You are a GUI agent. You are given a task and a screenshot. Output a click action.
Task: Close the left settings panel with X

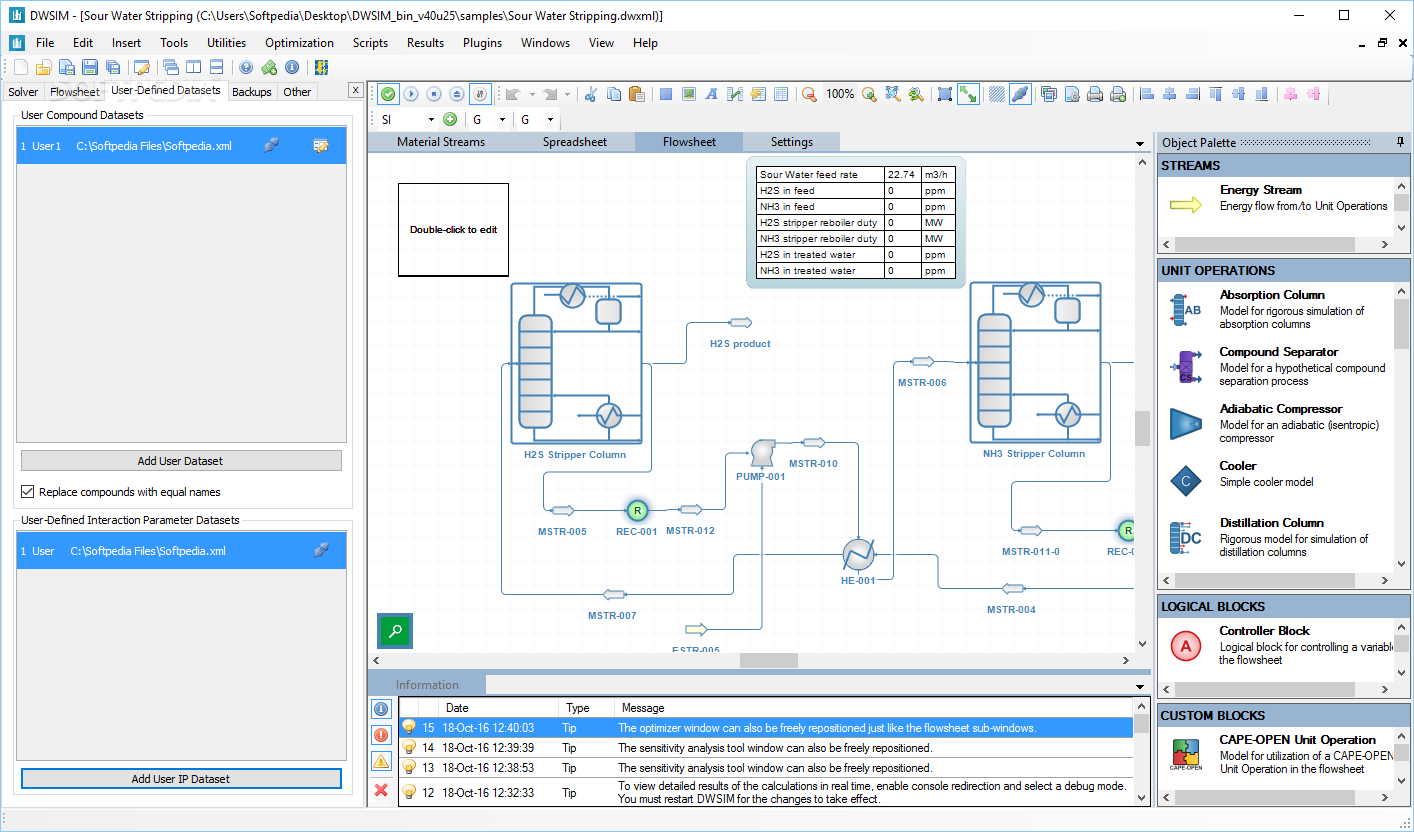click(355, 90)
